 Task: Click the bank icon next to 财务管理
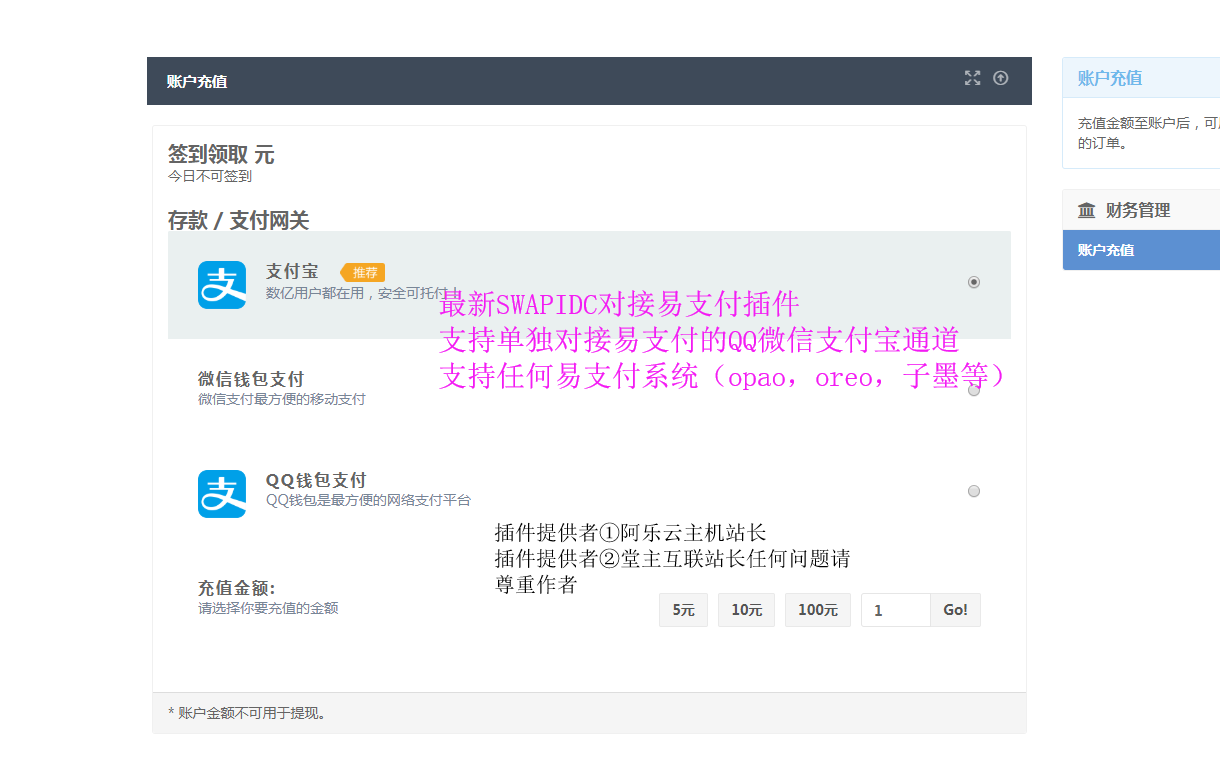tap(1087, 210)
